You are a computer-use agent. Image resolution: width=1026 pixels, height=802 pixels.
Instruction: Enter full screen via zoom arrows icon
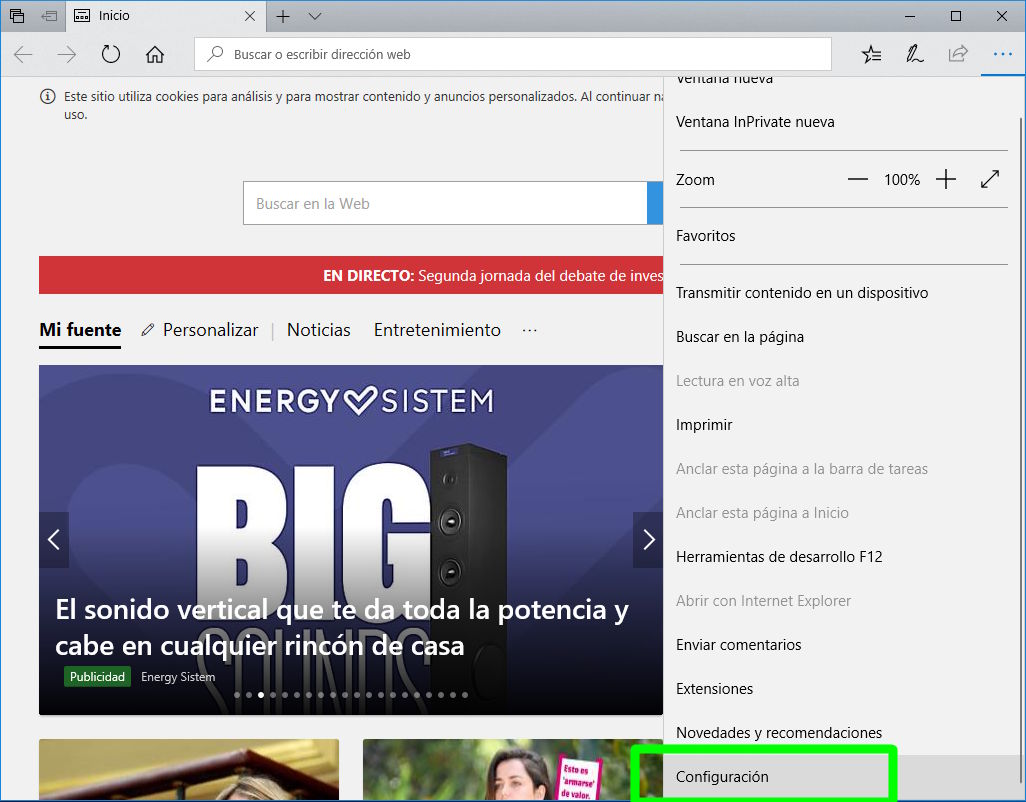tap(990, 180)
